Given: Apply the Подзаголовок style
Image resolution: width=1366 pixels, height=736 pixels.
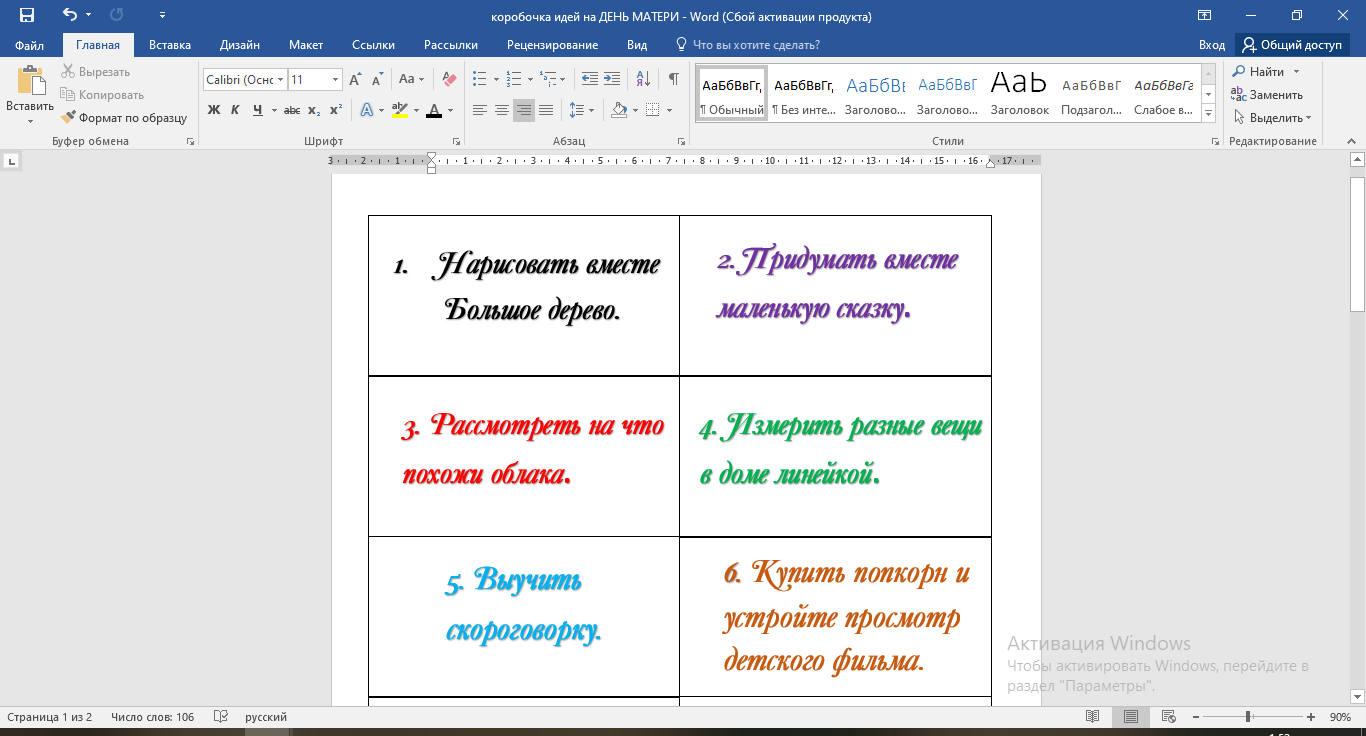Looking at the screenshot, I should coord(1091,95).
